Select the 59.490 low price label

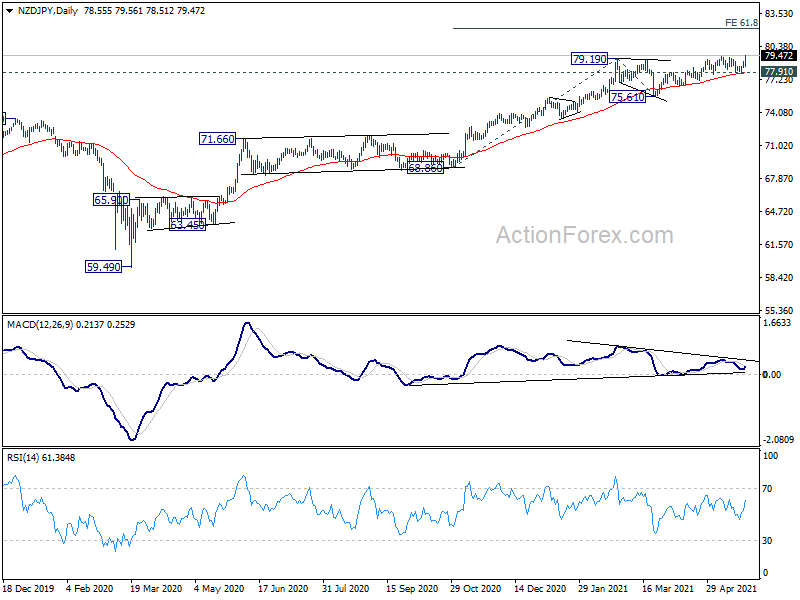[104, 267]
